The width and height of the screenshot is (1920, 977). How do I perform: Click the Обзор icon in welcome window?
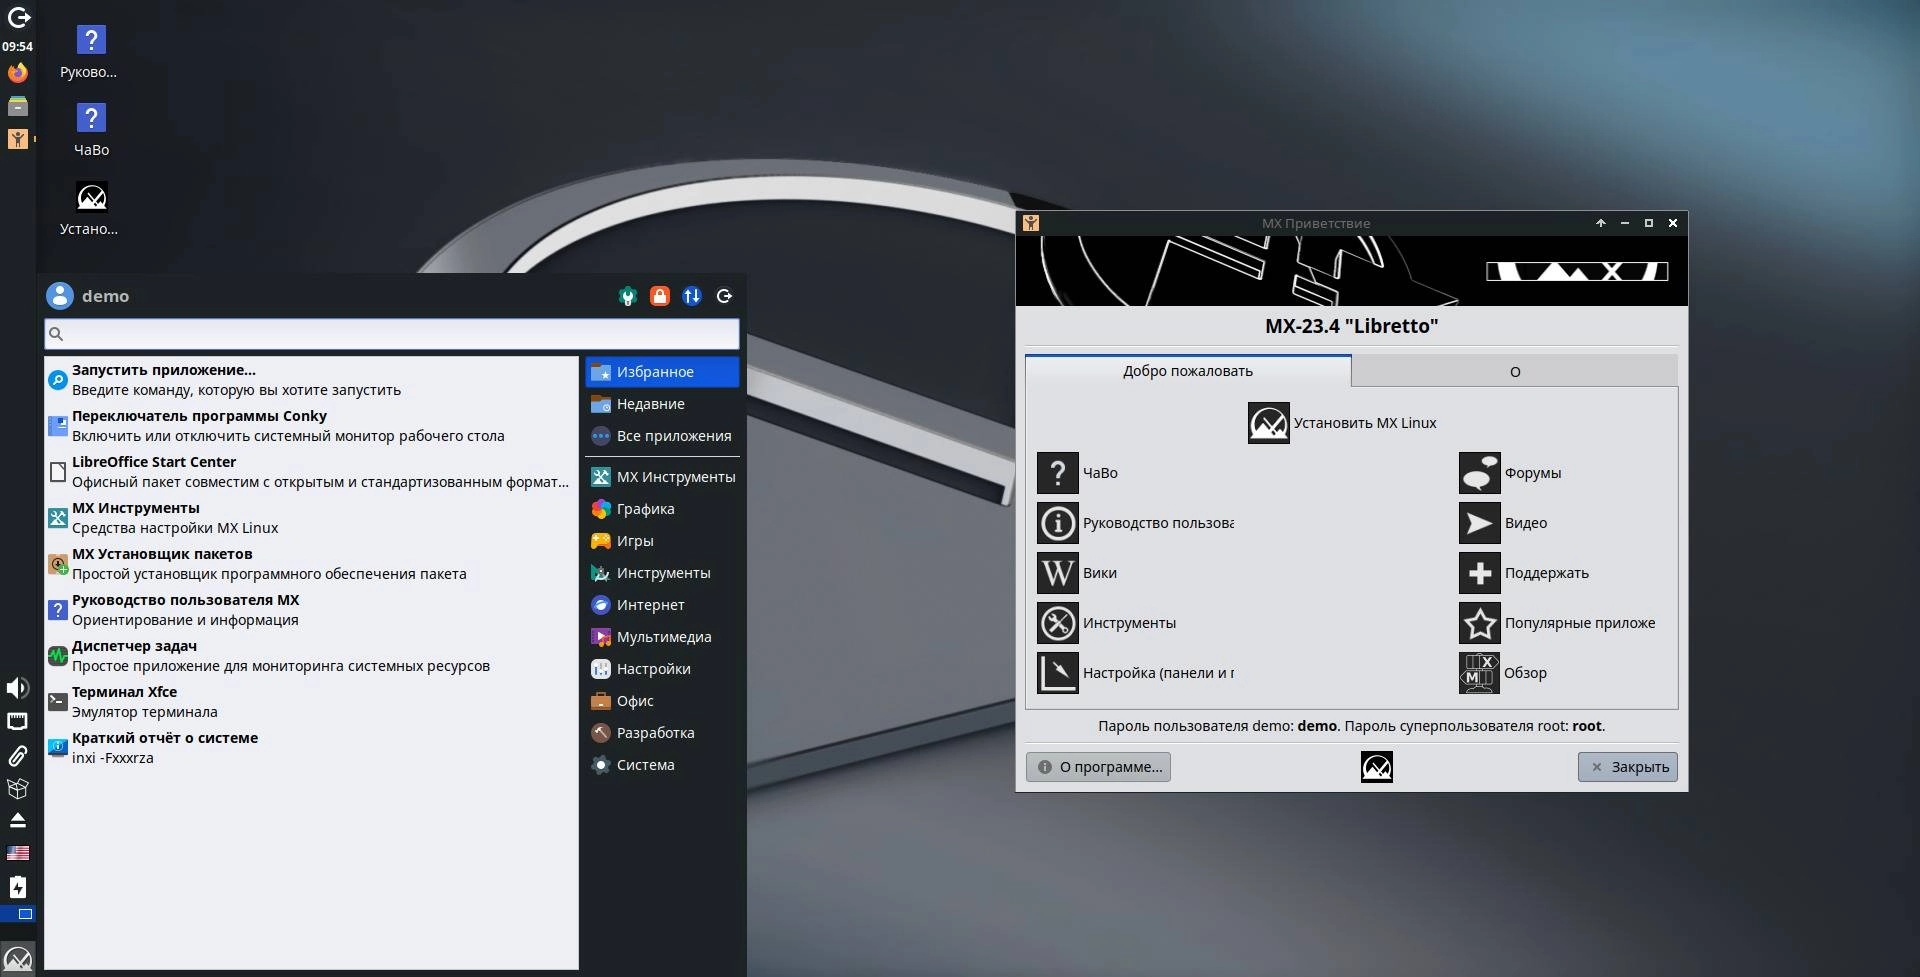[x=1480, y=673]
